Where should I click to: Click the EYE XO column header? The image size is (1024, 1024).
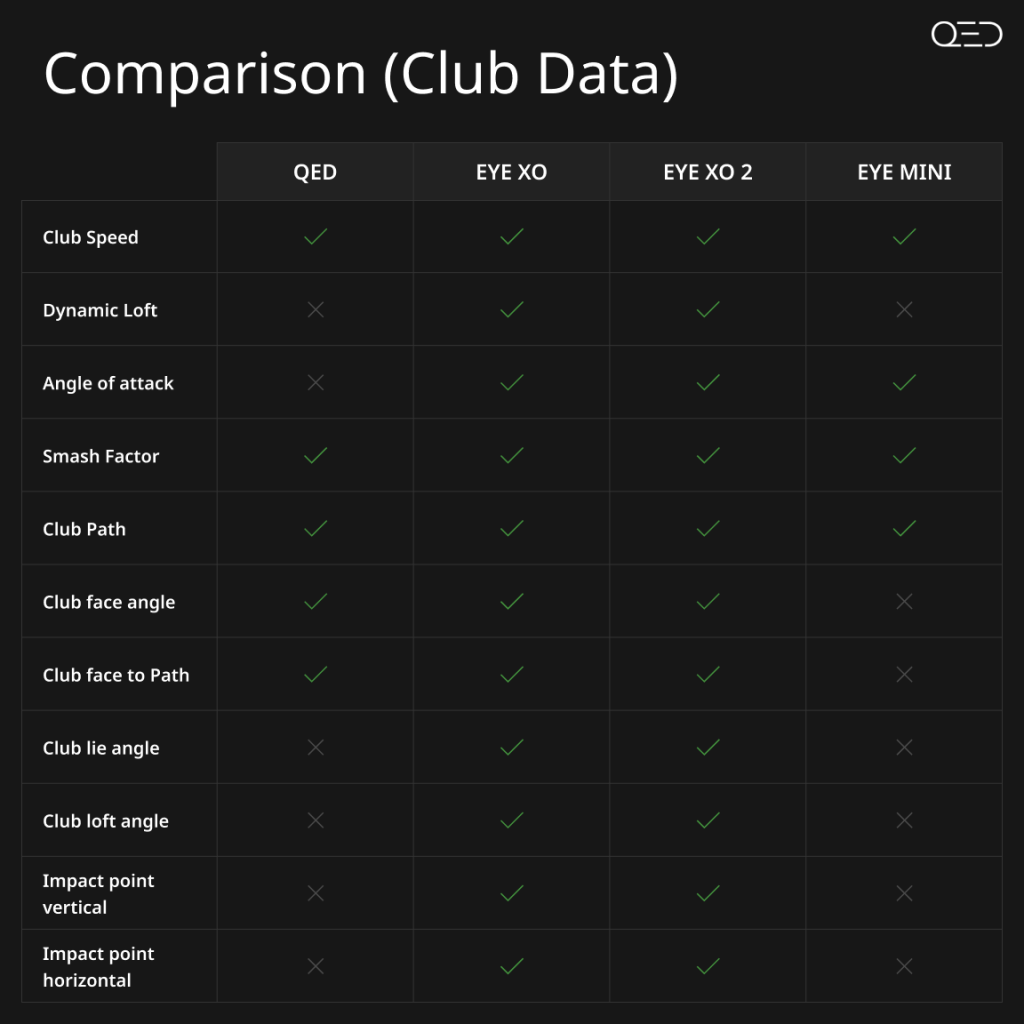[511, 172]
